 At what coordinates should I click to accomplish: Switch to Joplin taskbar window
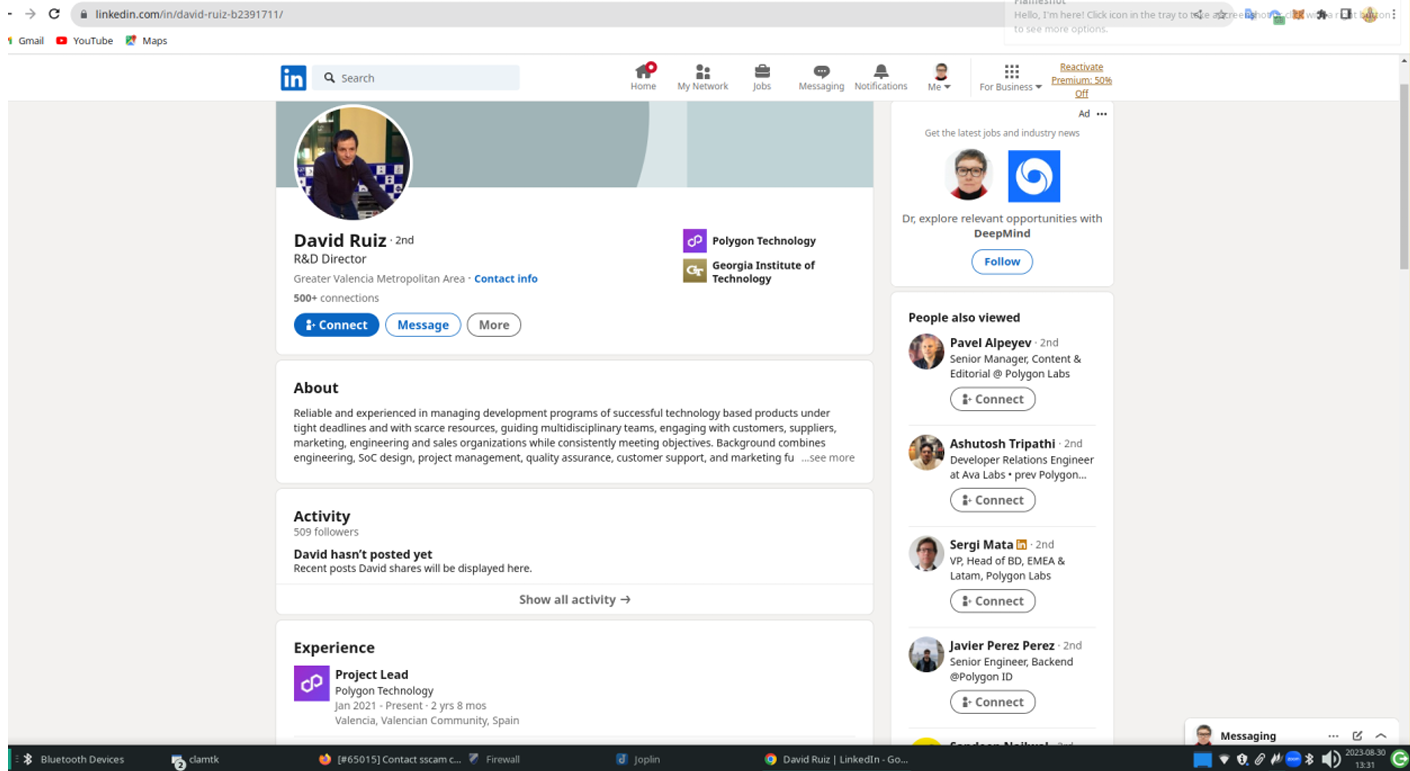click(x=638, y=760)
